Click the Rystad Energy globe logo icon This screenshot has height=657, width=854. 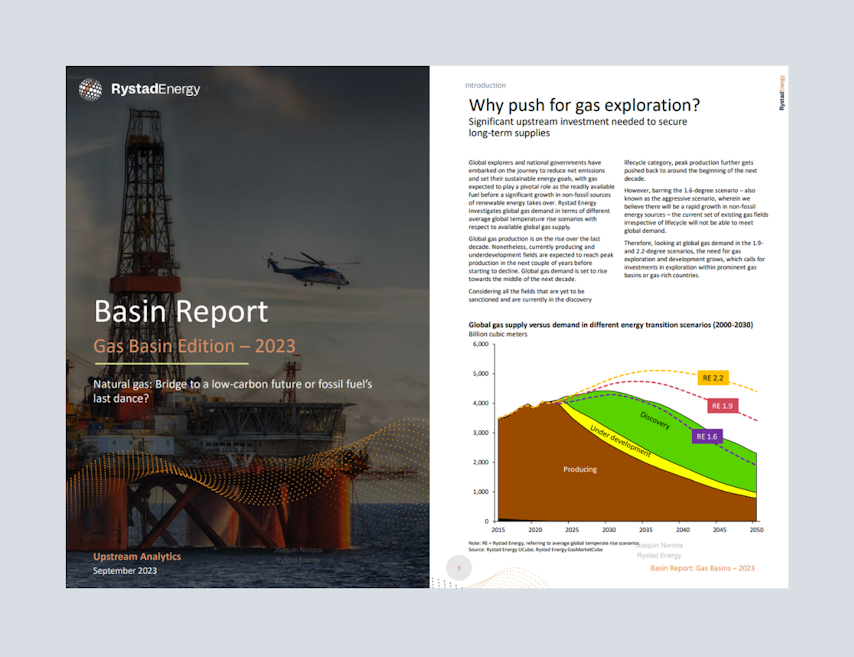click(90, 89)
